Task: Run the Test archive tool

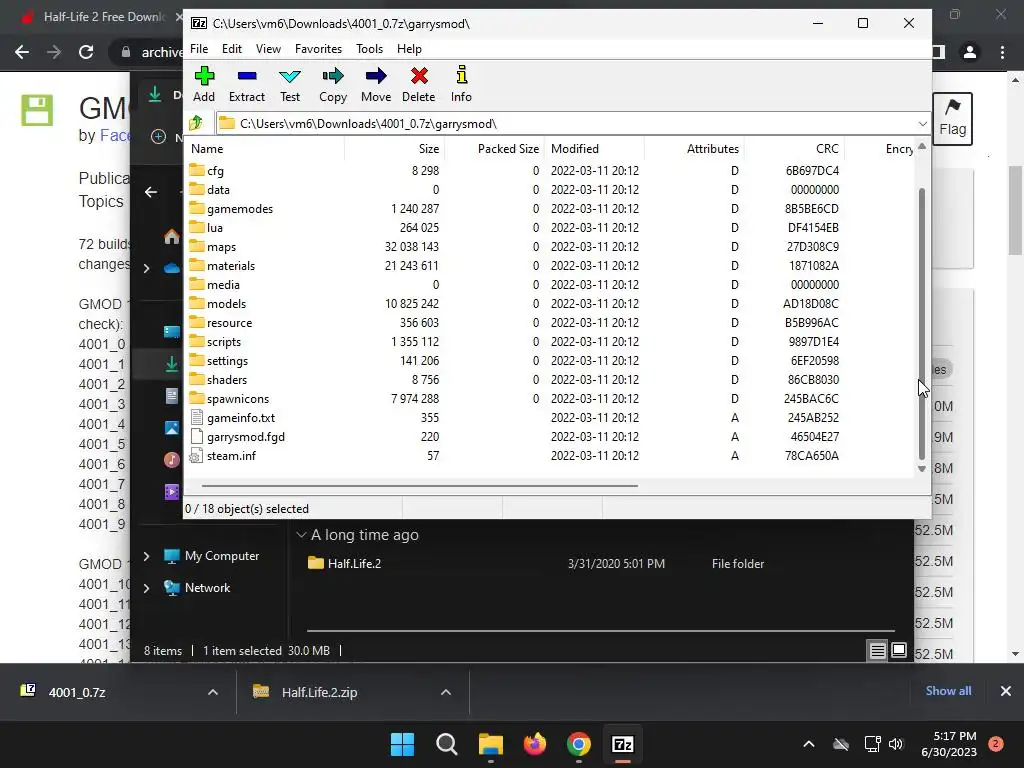Action: point(290,84)
